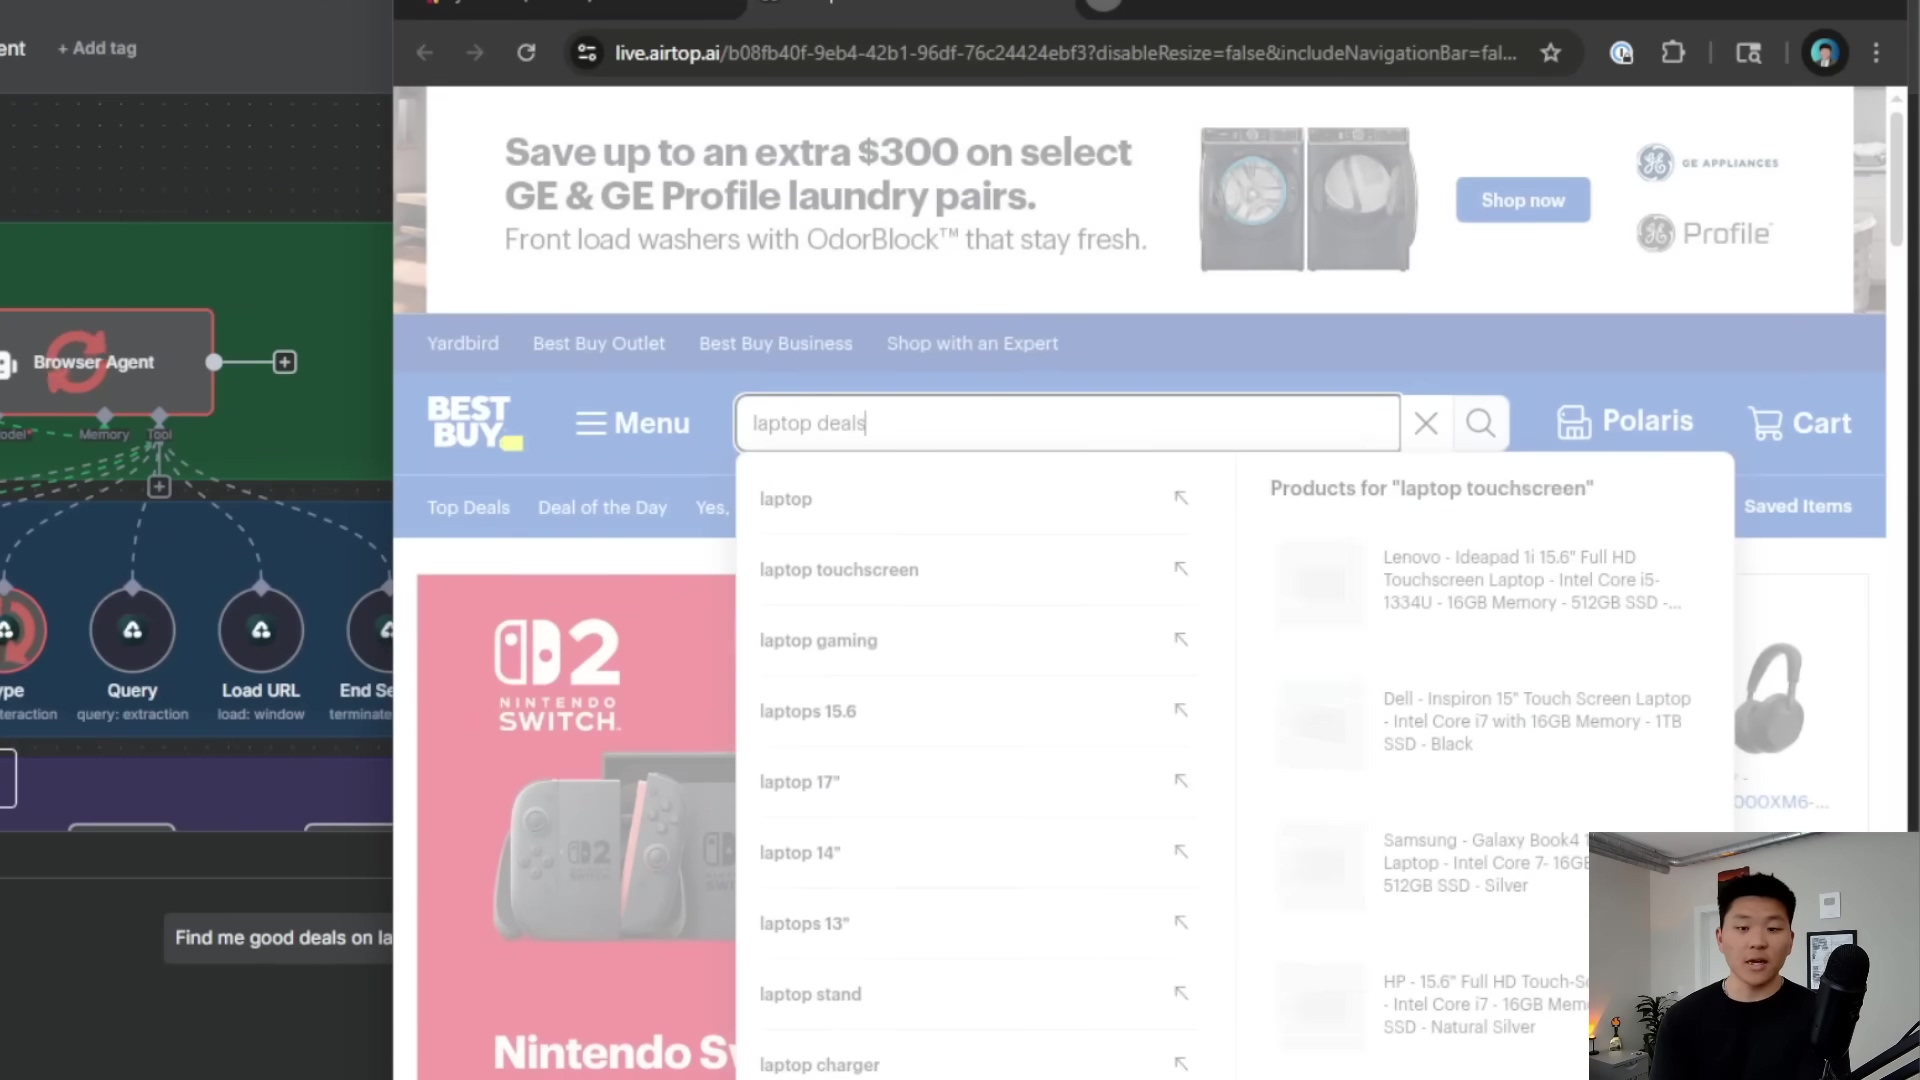Click the Lenovo Ideapad product thumbnail
Screen dimensions: 1920x1080
tap(1321, 584)
